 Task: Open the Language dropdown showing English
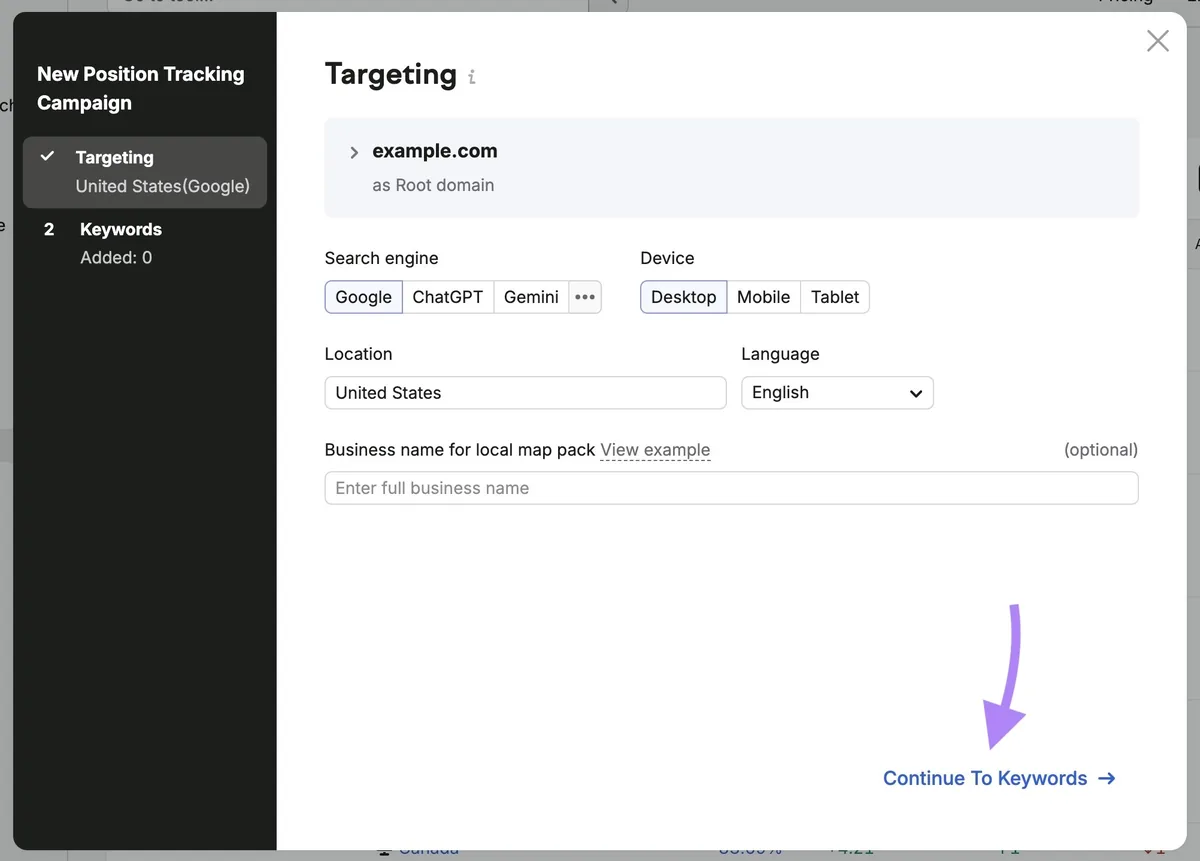pos(837,393)
